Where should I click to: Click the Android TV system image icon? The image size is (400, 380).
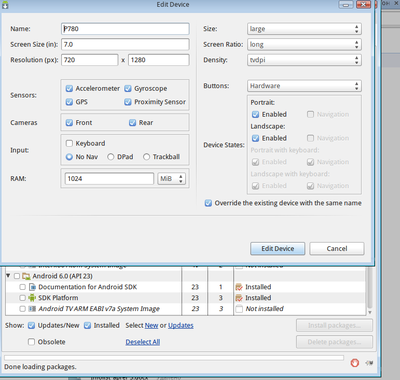[x=32, y=309]
